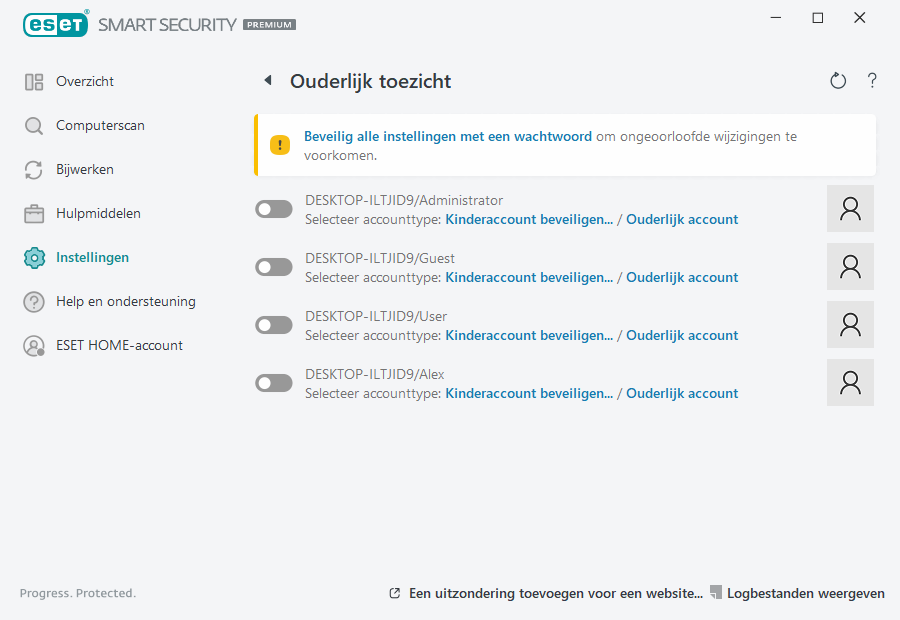Click the Alex user avatar icon
The height and width of the screenshot is (620, 900).
850,382
